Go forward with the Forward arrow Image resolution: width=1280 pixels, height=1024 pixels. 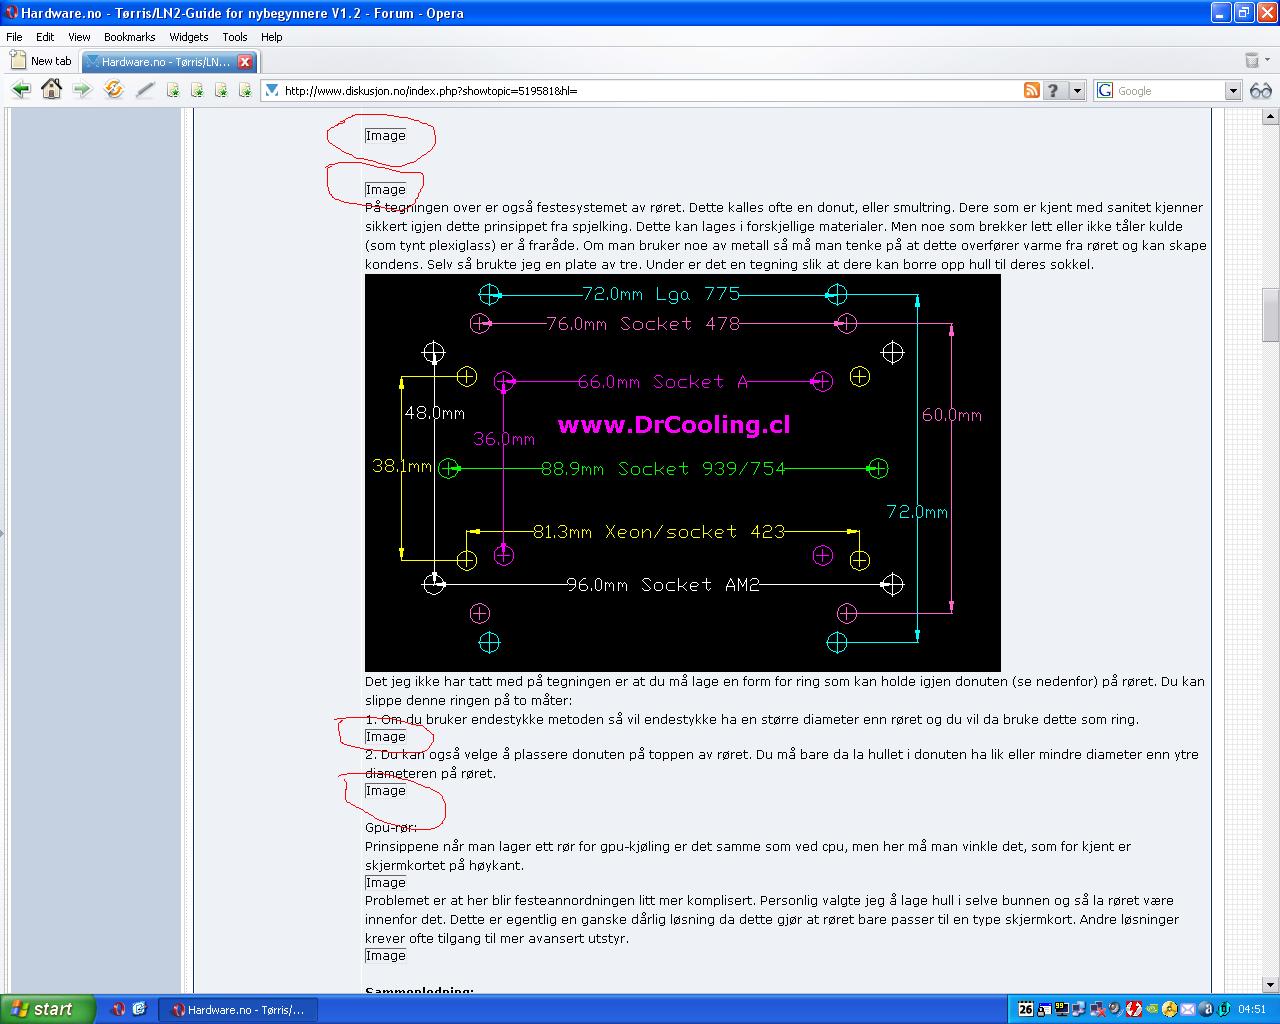pyautogui.click(x=82, y=90)
